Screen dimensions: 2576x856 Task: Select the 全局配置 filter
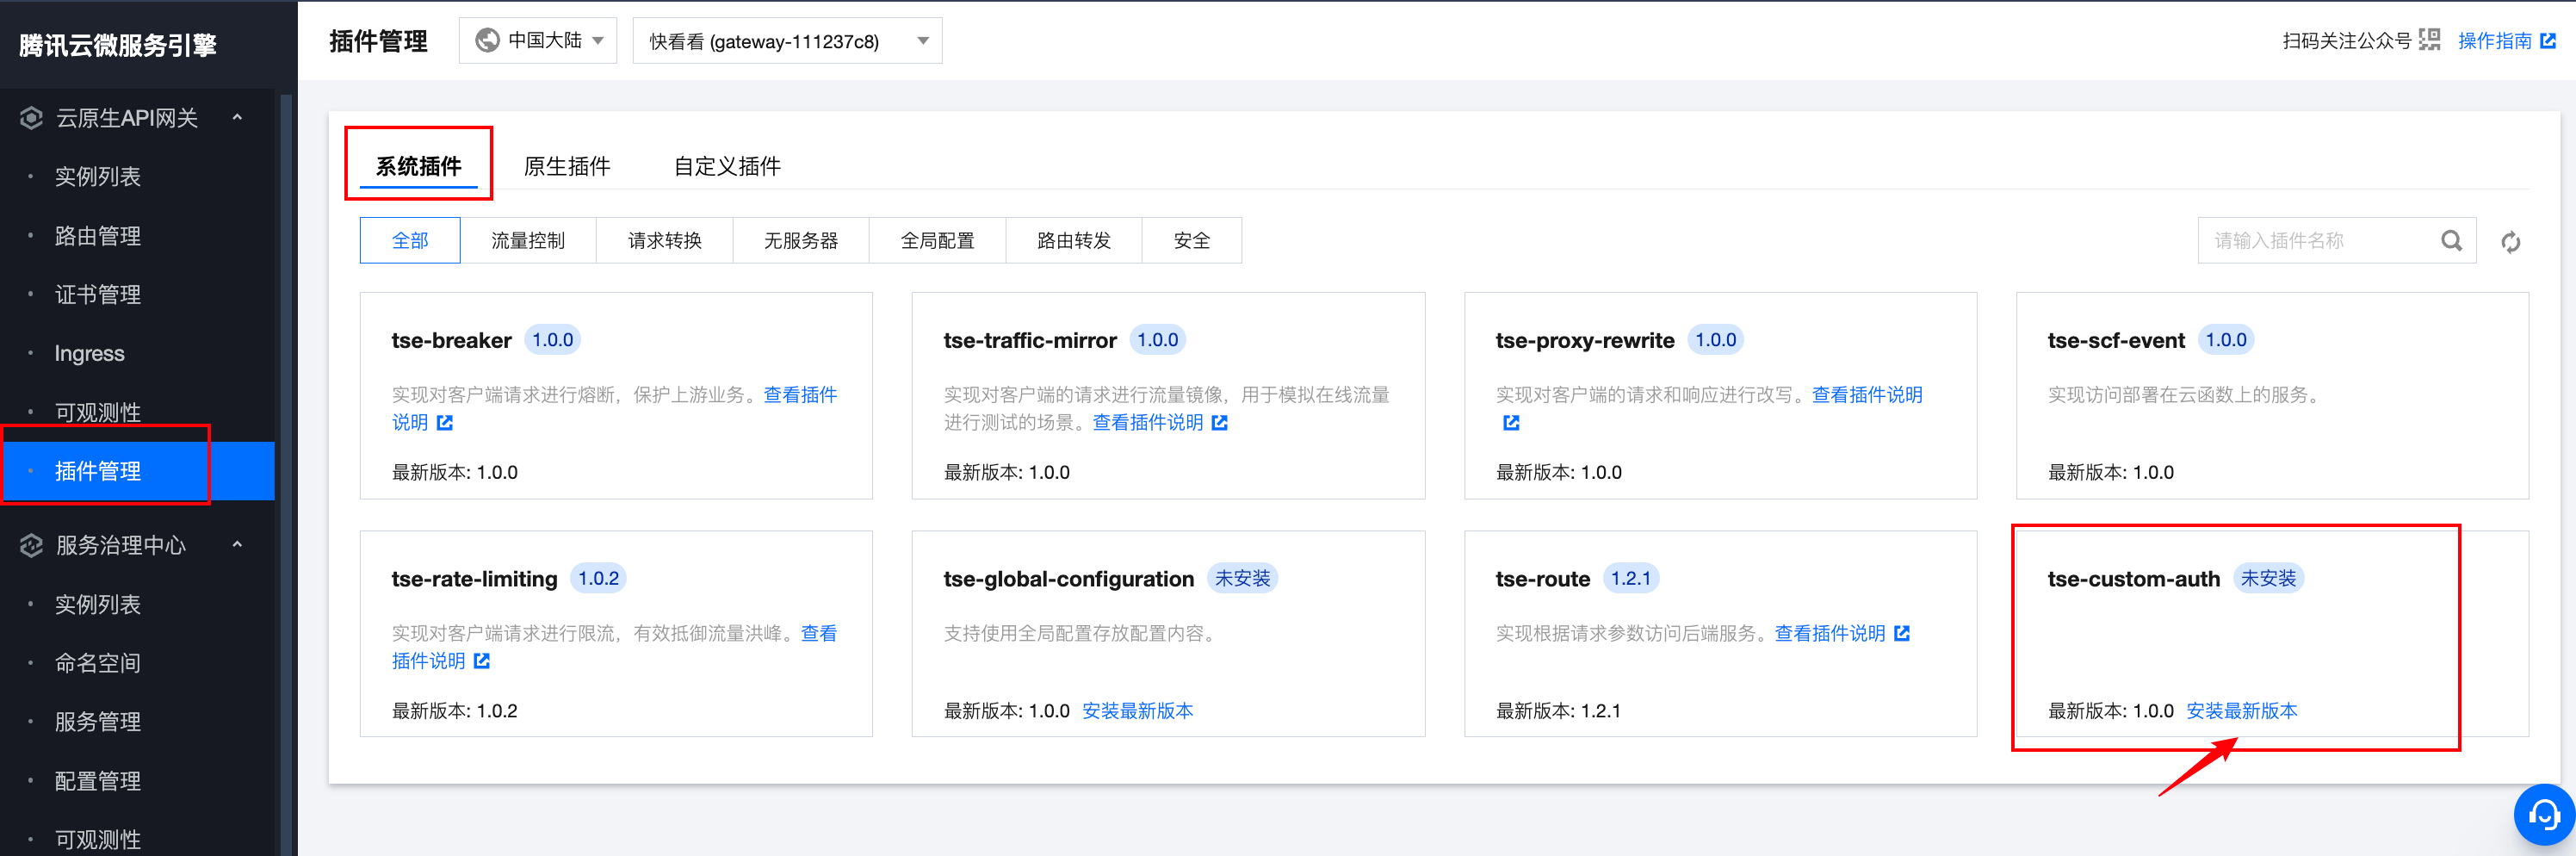tap(938, 241)
